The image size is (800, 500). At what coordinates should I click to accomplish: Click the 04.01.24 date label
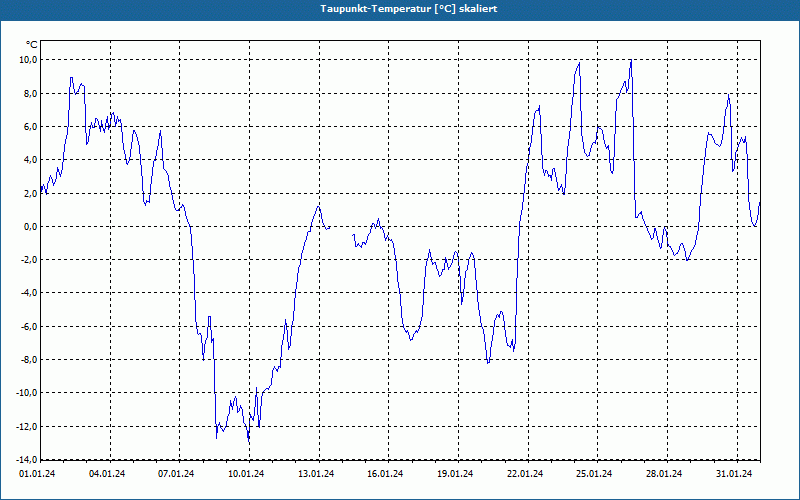pos(107,474)
